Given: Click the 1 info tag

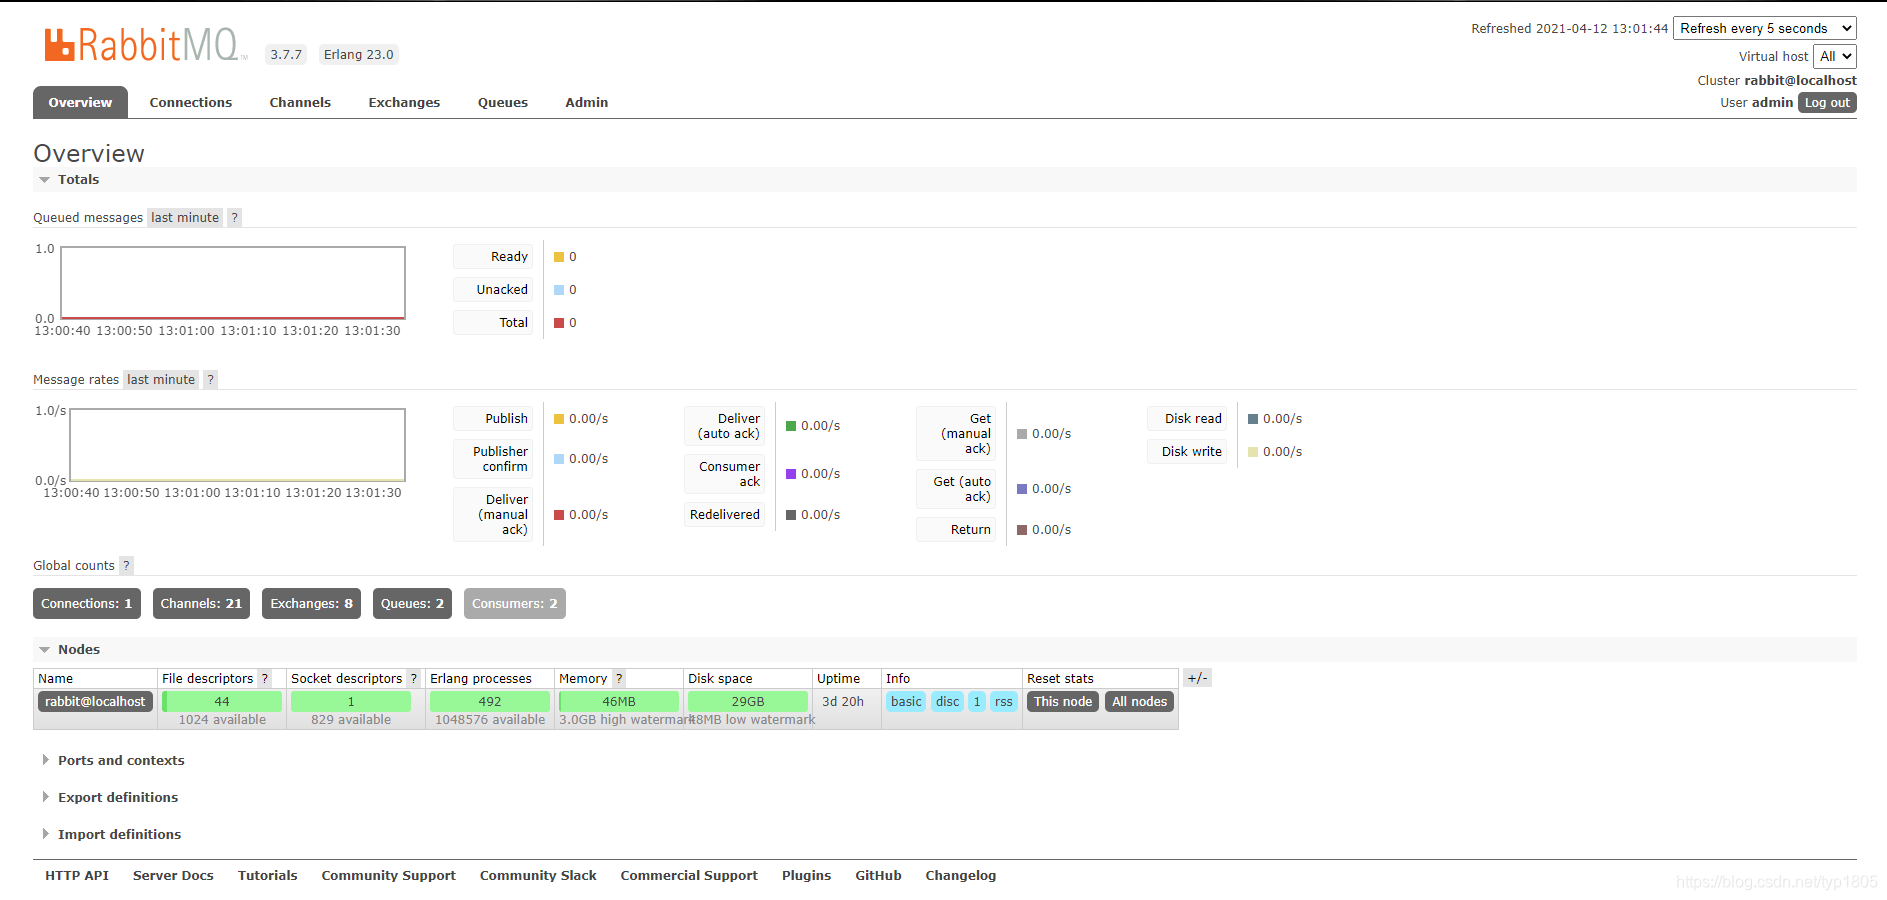Looking at the screenshot, I should (x=977, y=702).
